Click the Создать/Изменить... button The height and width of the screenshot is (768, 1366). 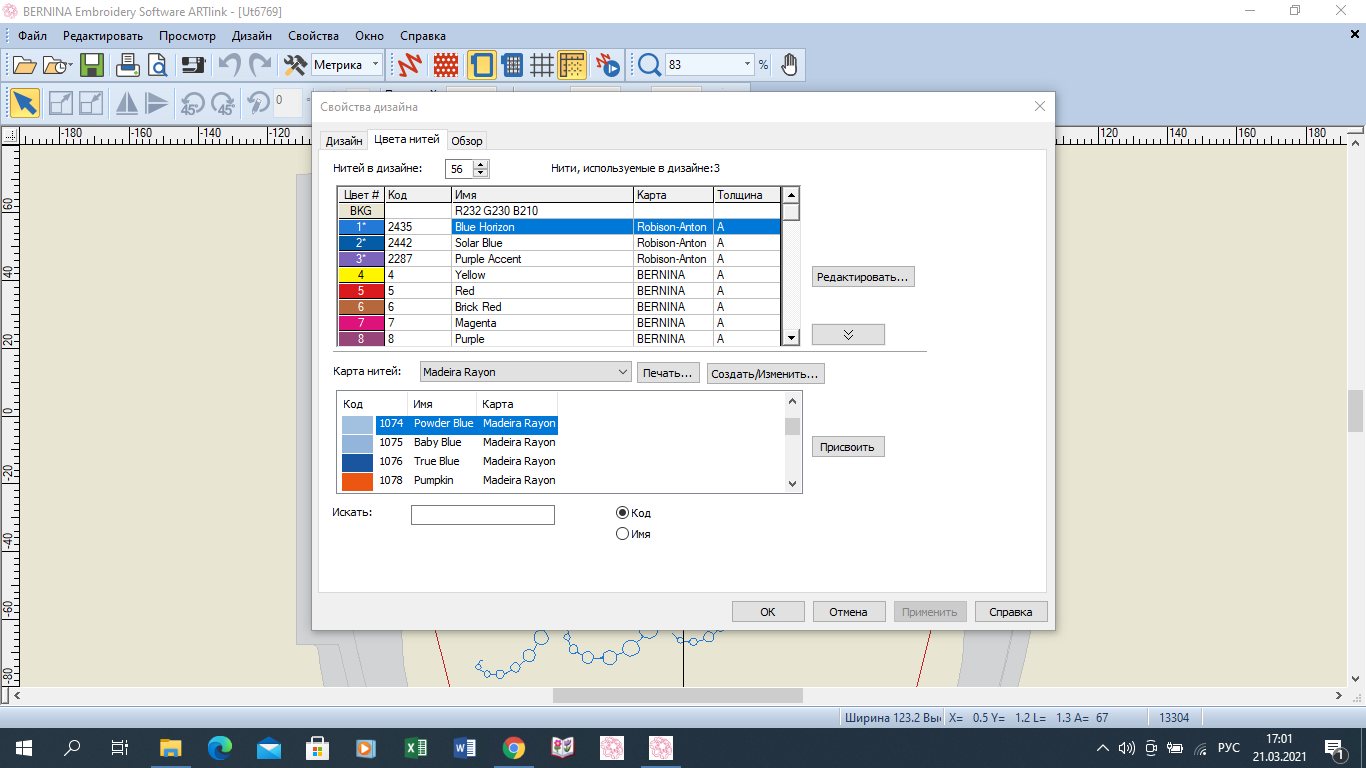(766, 373)
